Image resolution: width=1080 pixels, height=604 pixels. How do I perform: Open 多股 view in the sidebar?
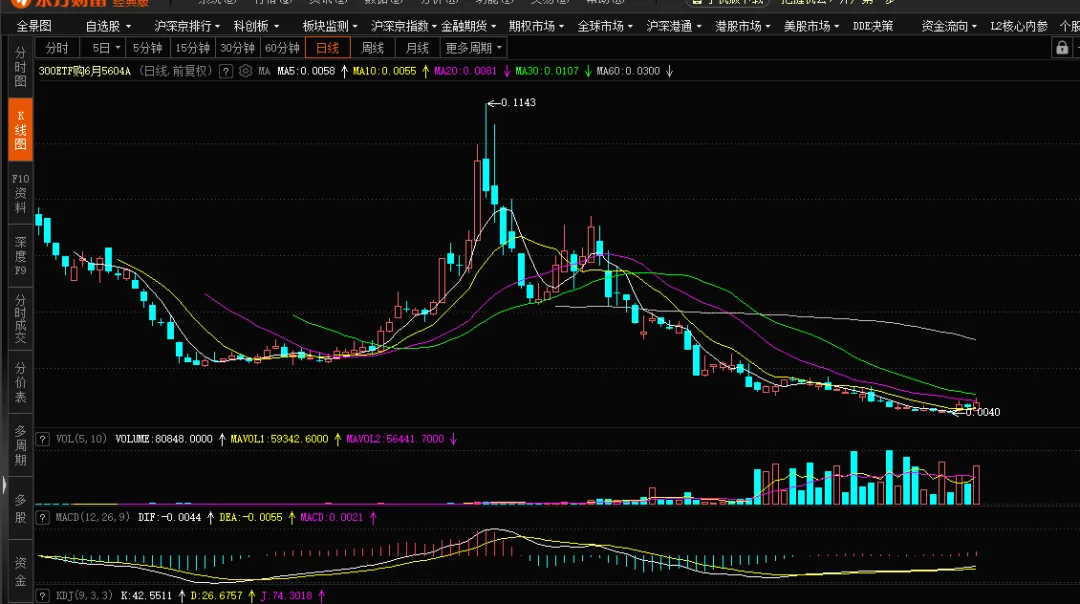click(x=20, y=508)
